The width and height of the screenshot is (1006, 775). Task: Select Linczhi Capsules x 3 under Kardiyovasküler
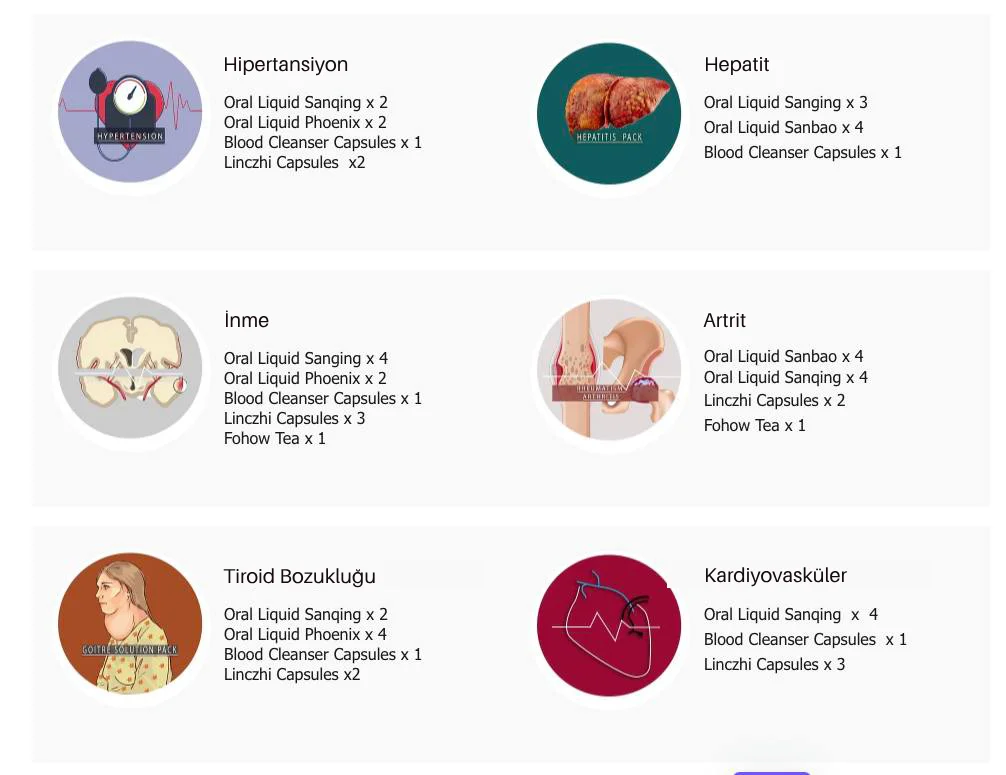(x=774, y=665)
